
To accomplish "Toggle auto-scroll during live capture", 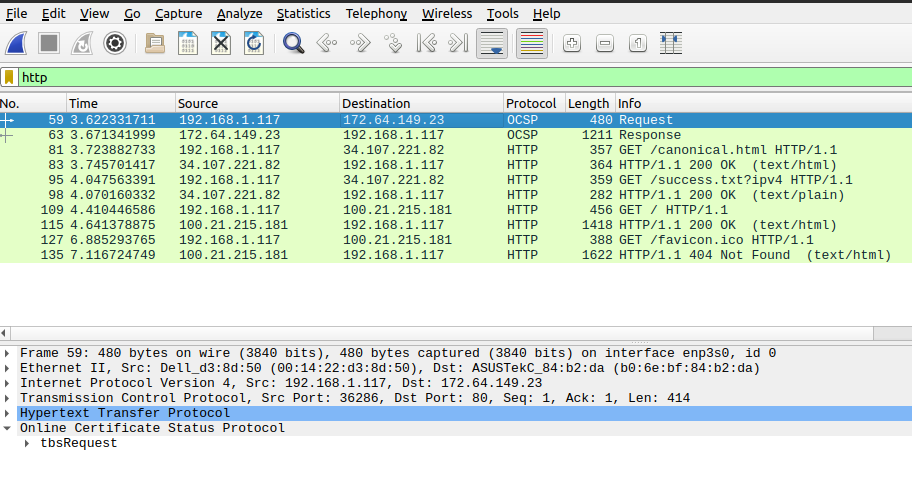I will tap(492, 43).
